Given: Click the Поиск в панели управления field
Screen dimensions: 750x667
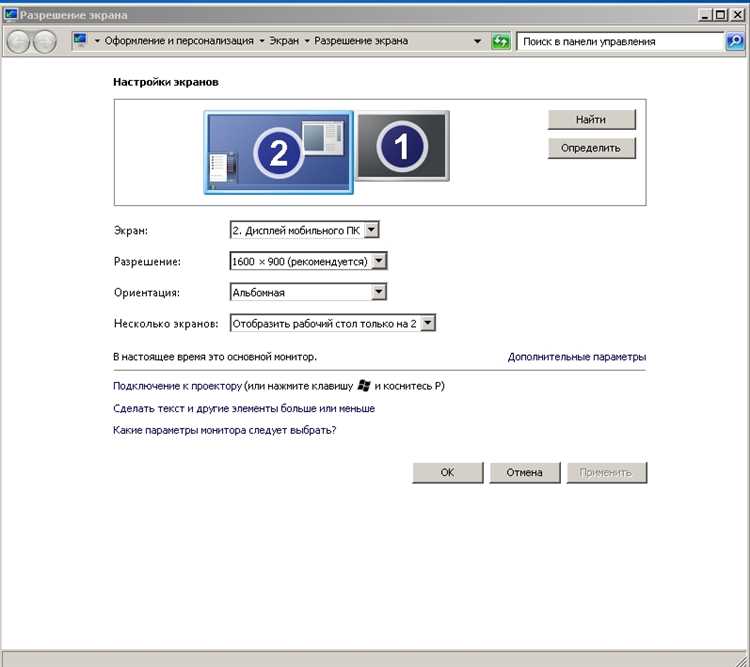Looking at the screenshot, I should pyautogui.click(x=620, y=42).
